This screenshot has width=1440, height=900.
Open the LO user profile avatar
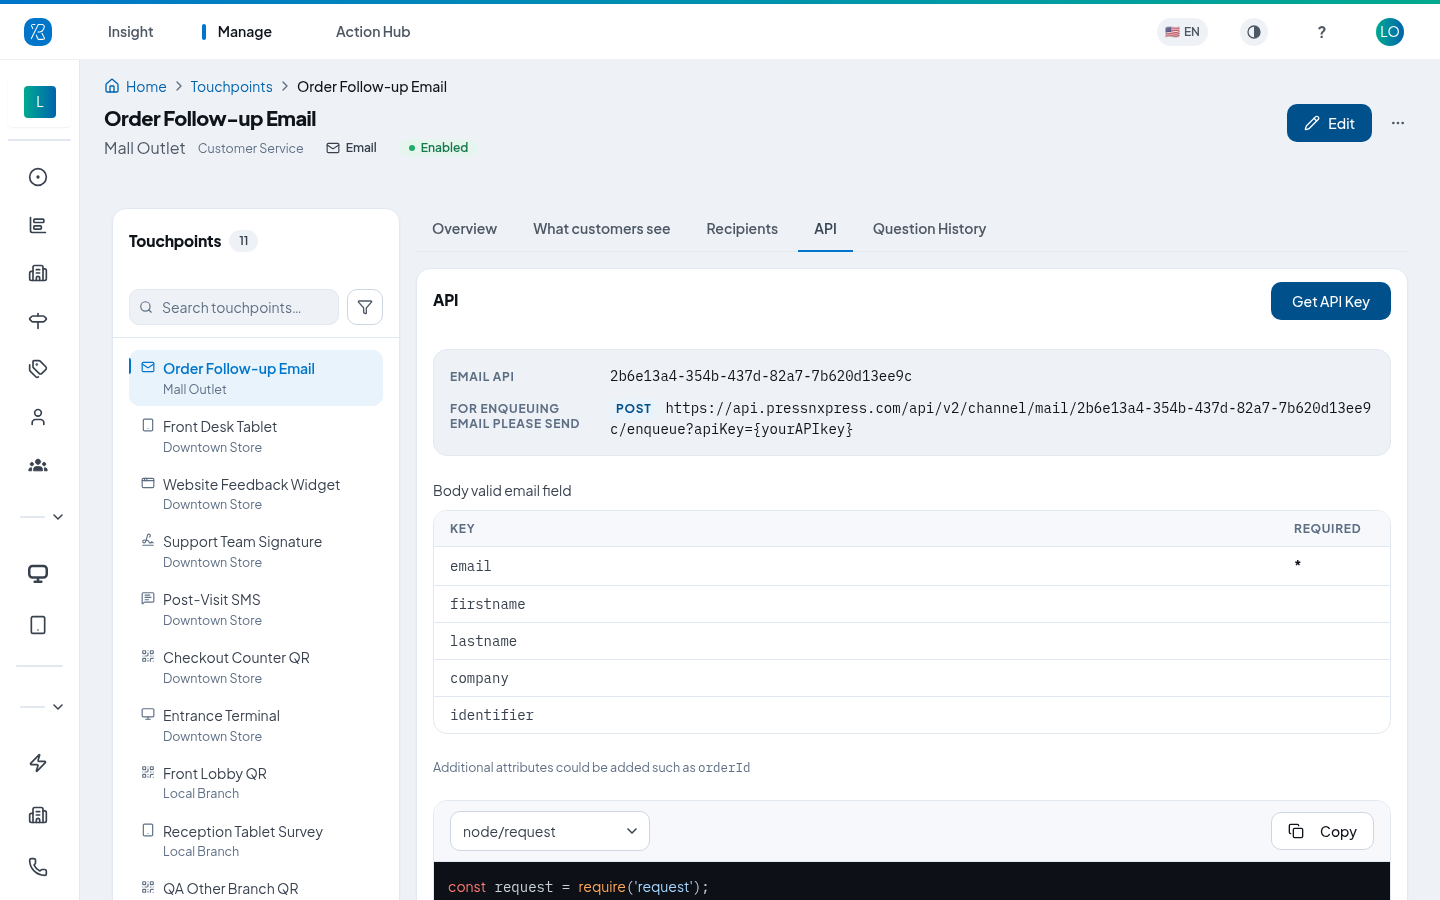tap(1390, 32)
